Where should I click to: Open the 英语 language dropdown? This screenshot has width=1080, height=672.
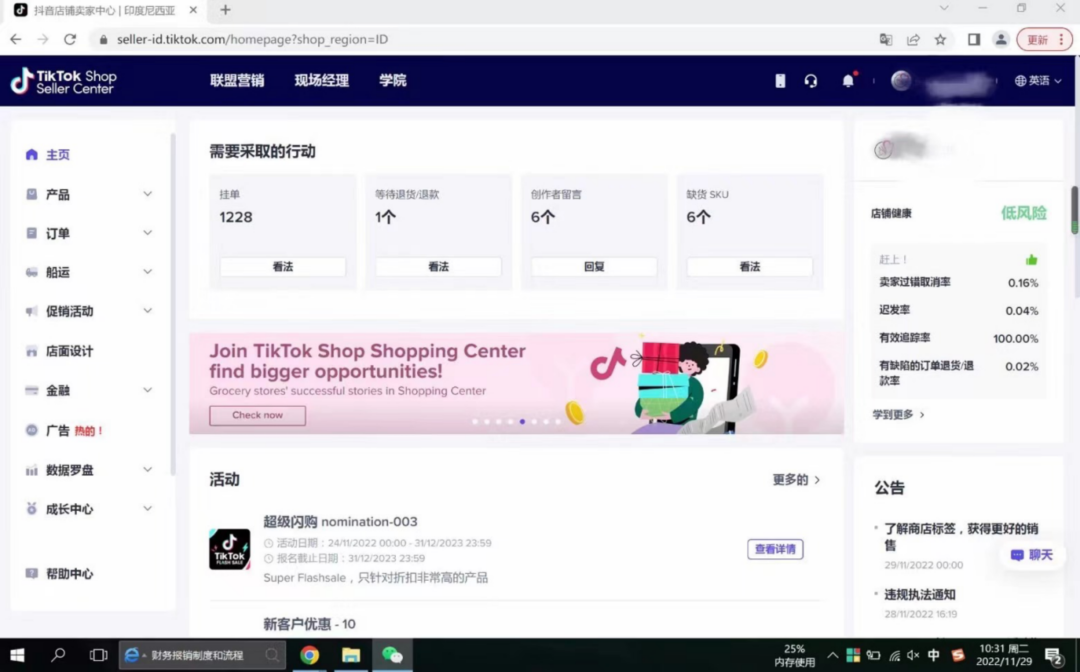[x=1037, y=80]
